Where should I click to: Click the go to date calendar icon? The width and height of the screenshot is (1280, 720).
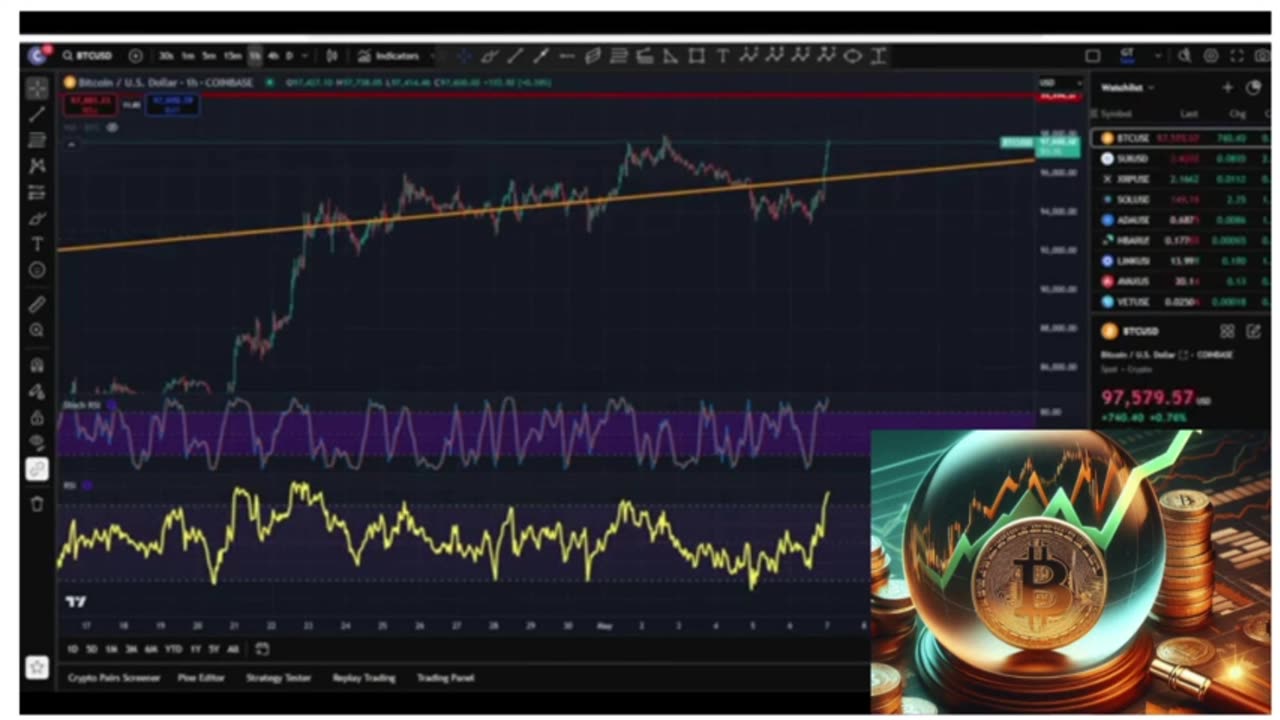click(x=262, y=649)
